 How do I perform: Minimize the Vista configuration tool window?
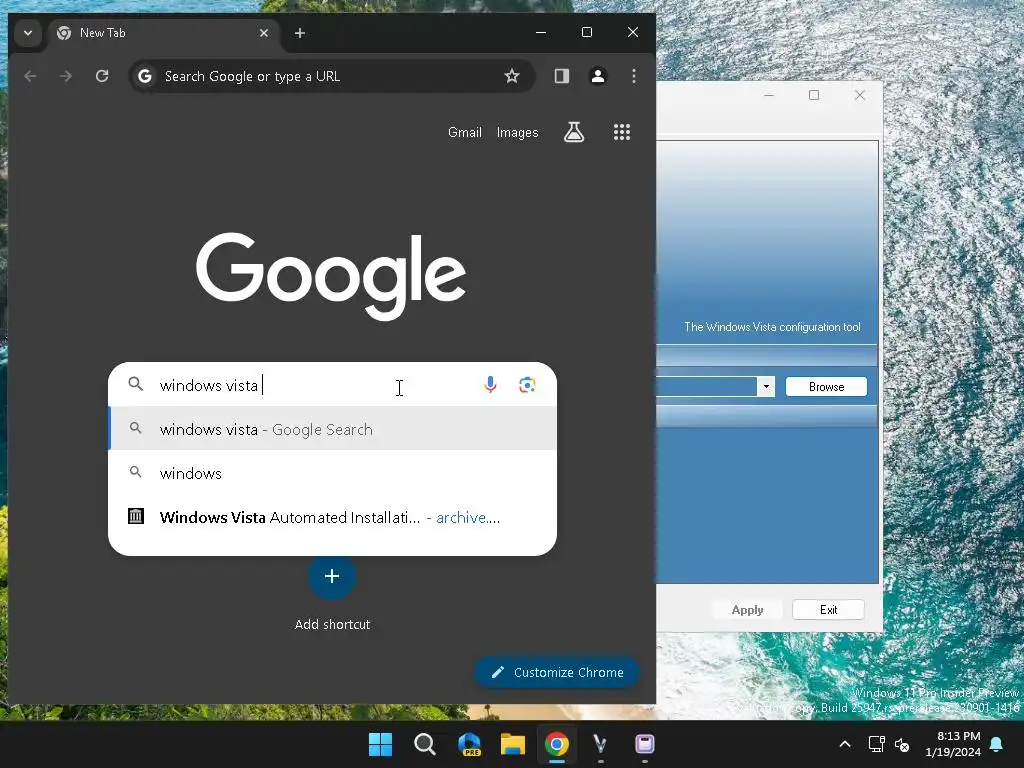pyautogui.click(x=769, y=95)
